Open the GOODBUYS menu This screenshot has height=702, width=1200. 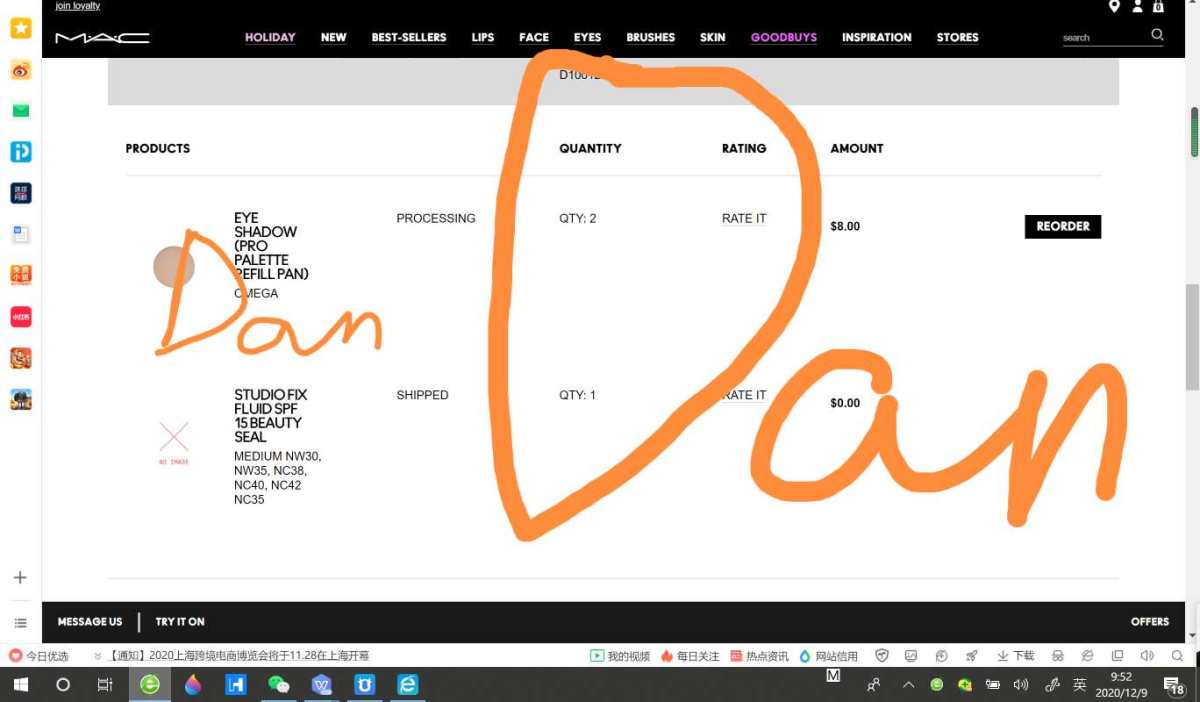tap(784, 38)
